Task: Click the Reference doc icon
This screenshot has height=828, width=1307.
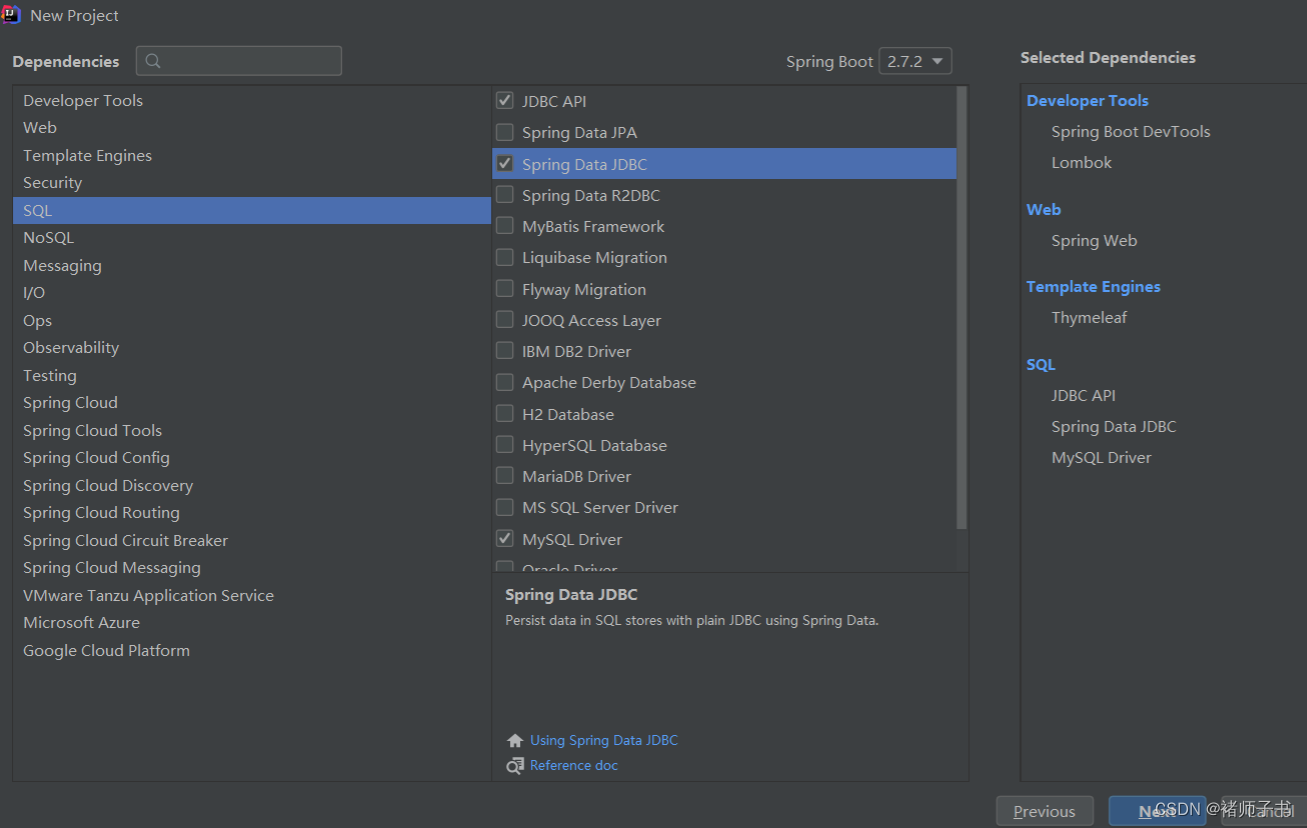Action: click(x=515, y=766)
